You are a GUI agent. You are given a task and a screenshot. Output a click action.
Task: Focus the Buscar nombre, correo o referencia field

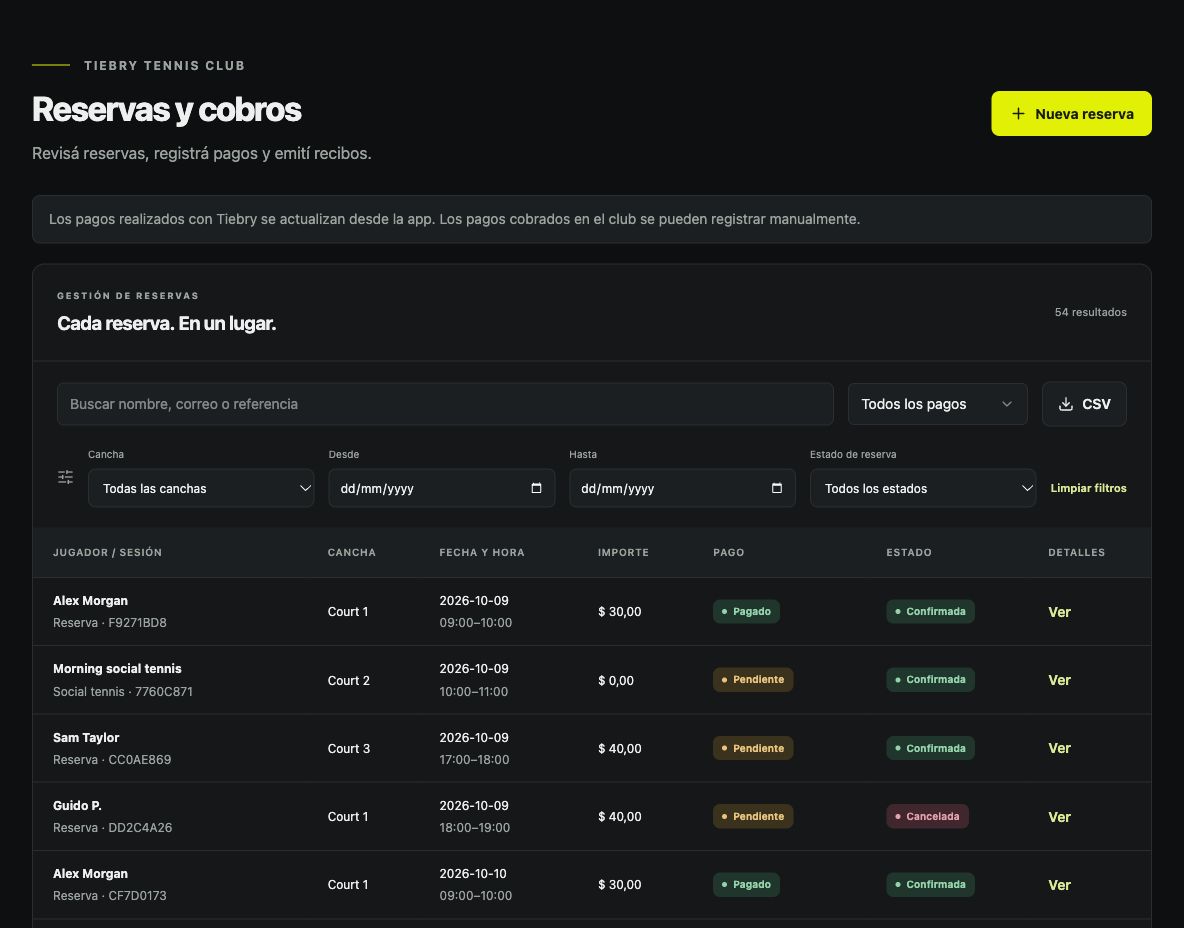(445, 404)
